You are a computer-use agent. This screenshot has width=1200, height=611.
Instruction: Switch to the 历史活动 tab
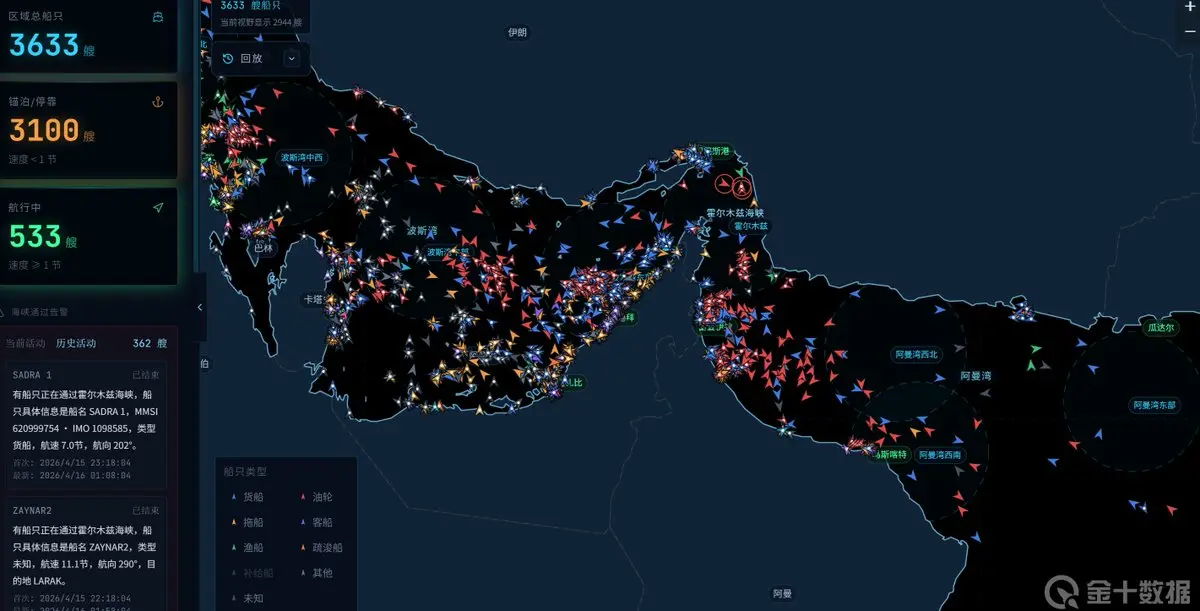click(76, 343)
